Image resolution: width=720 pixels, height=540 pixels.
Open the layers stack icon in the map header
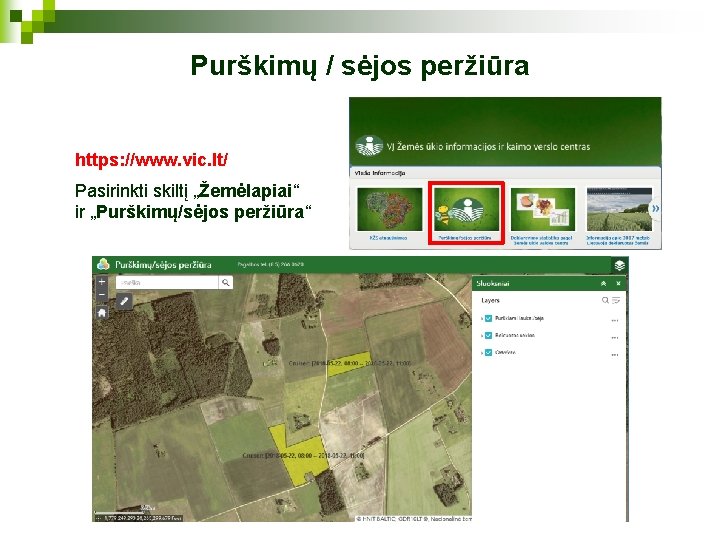(619, 265)
